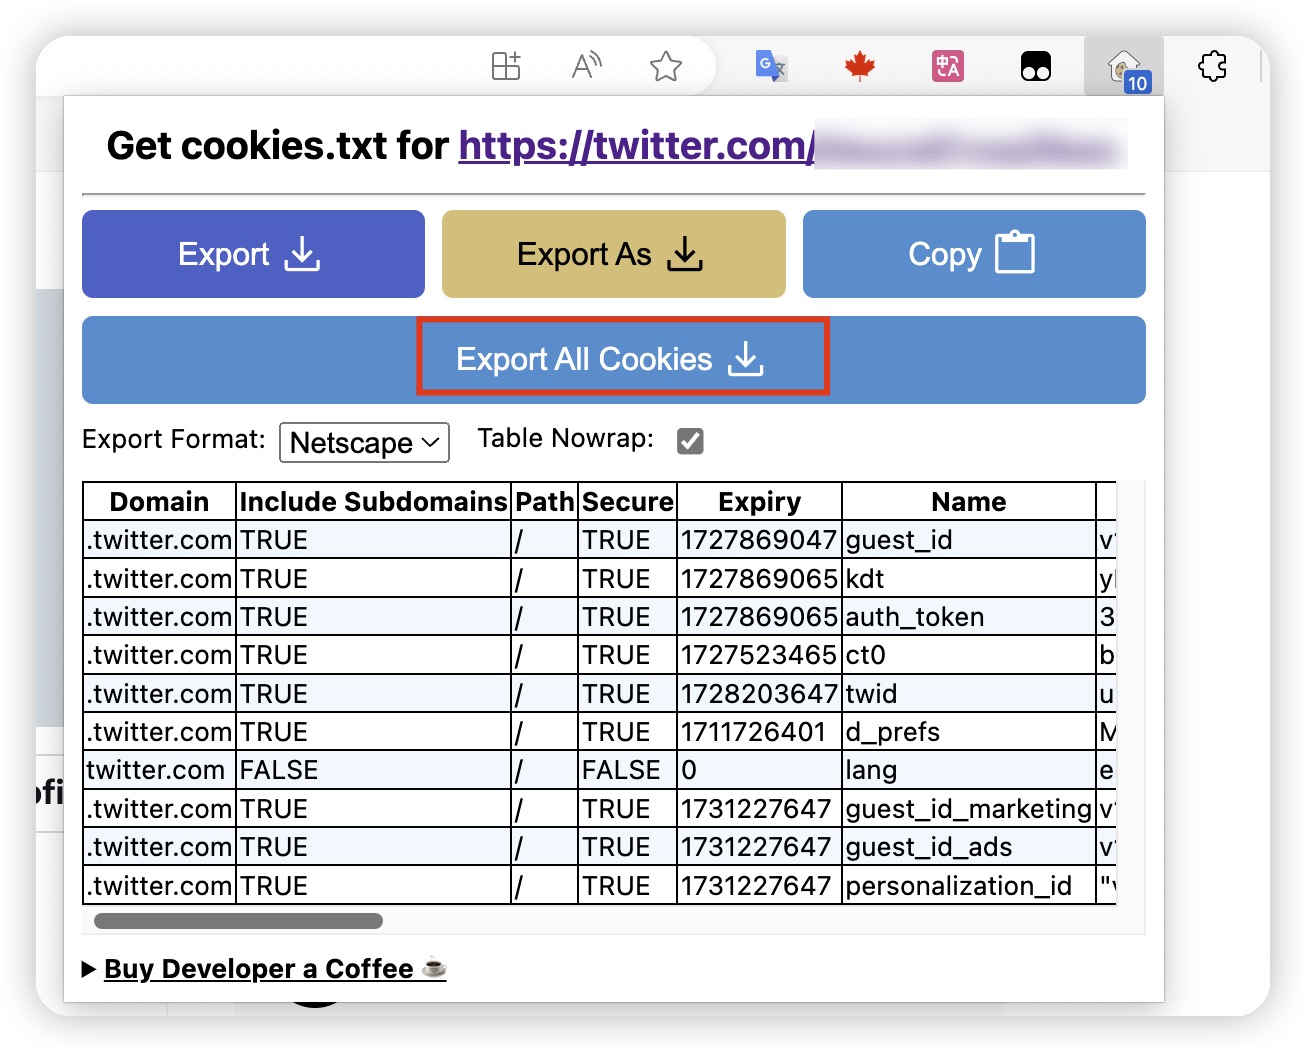
Task: Select the Name column header
Action: (x=969, y=501)
